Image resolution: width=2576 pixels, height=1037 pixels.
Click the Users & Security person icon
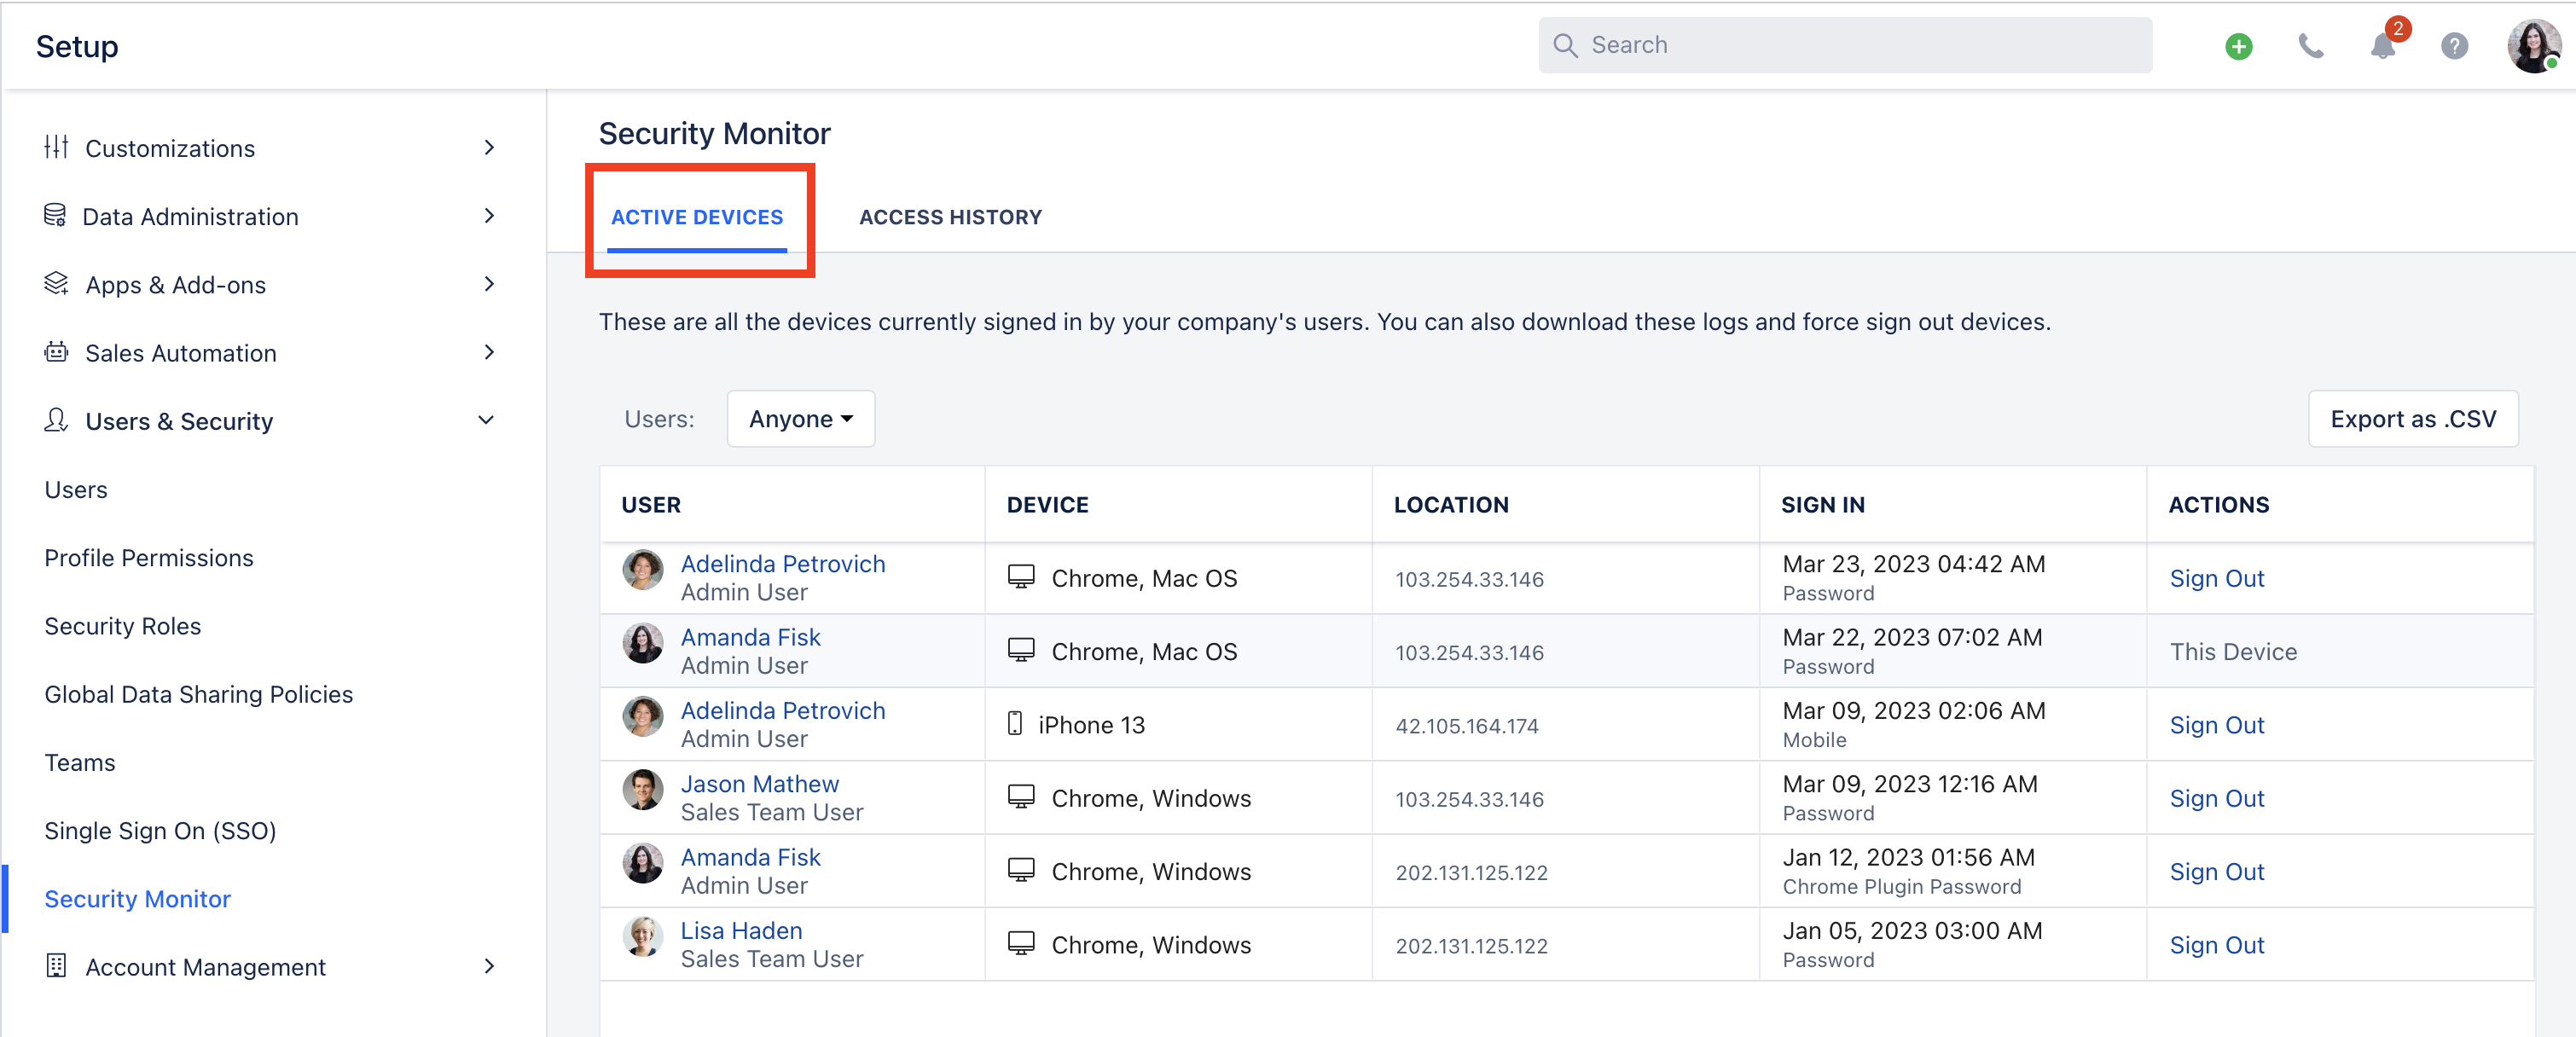click(56, 420)
